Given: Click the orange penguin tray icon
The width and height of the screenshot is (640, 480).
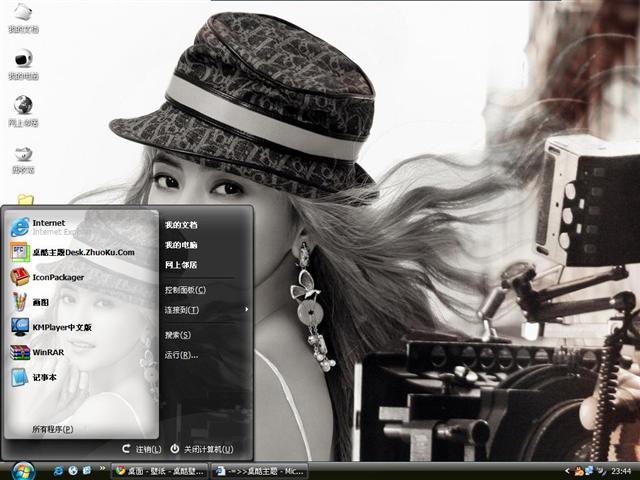Looking at the screenshot, I should pyautogui.click(x=579, y=471).
